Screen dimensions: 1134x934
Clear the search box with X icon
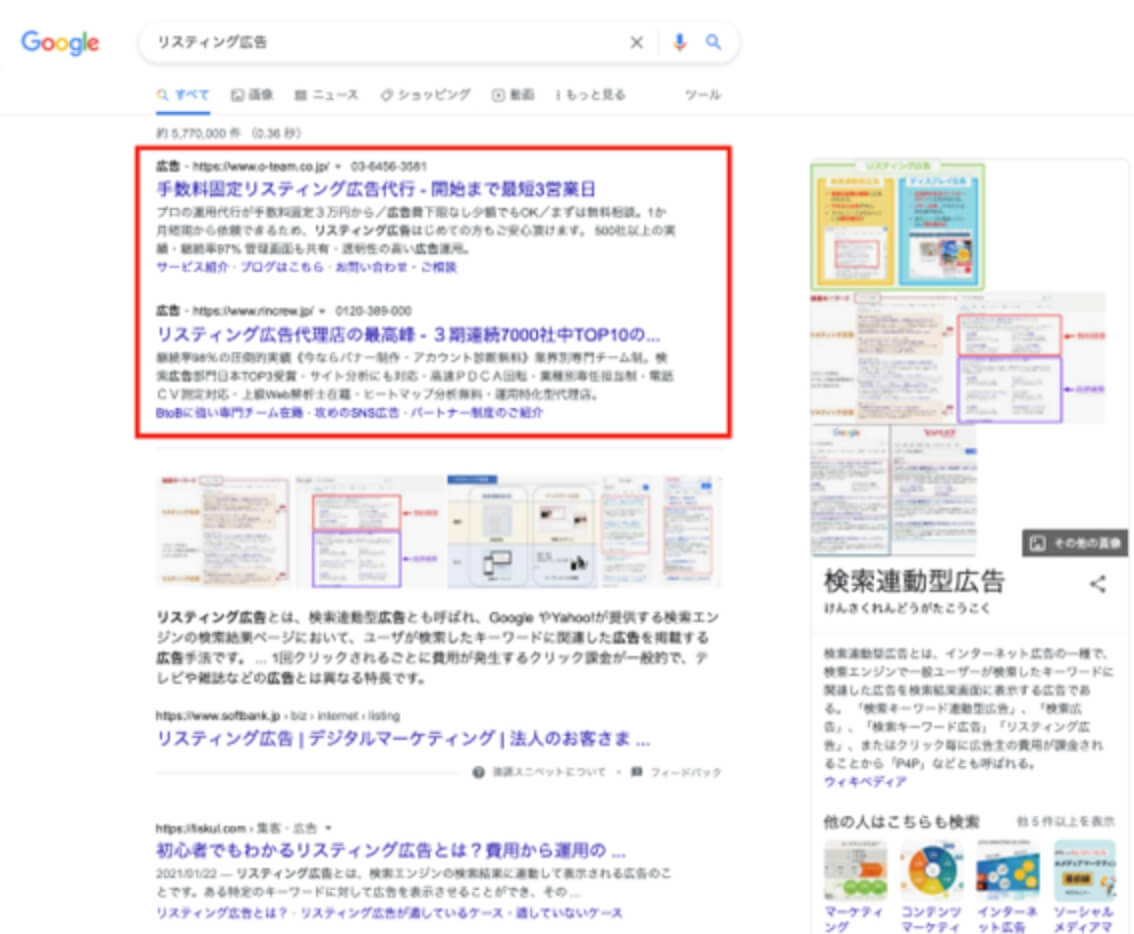pos(636,43)
